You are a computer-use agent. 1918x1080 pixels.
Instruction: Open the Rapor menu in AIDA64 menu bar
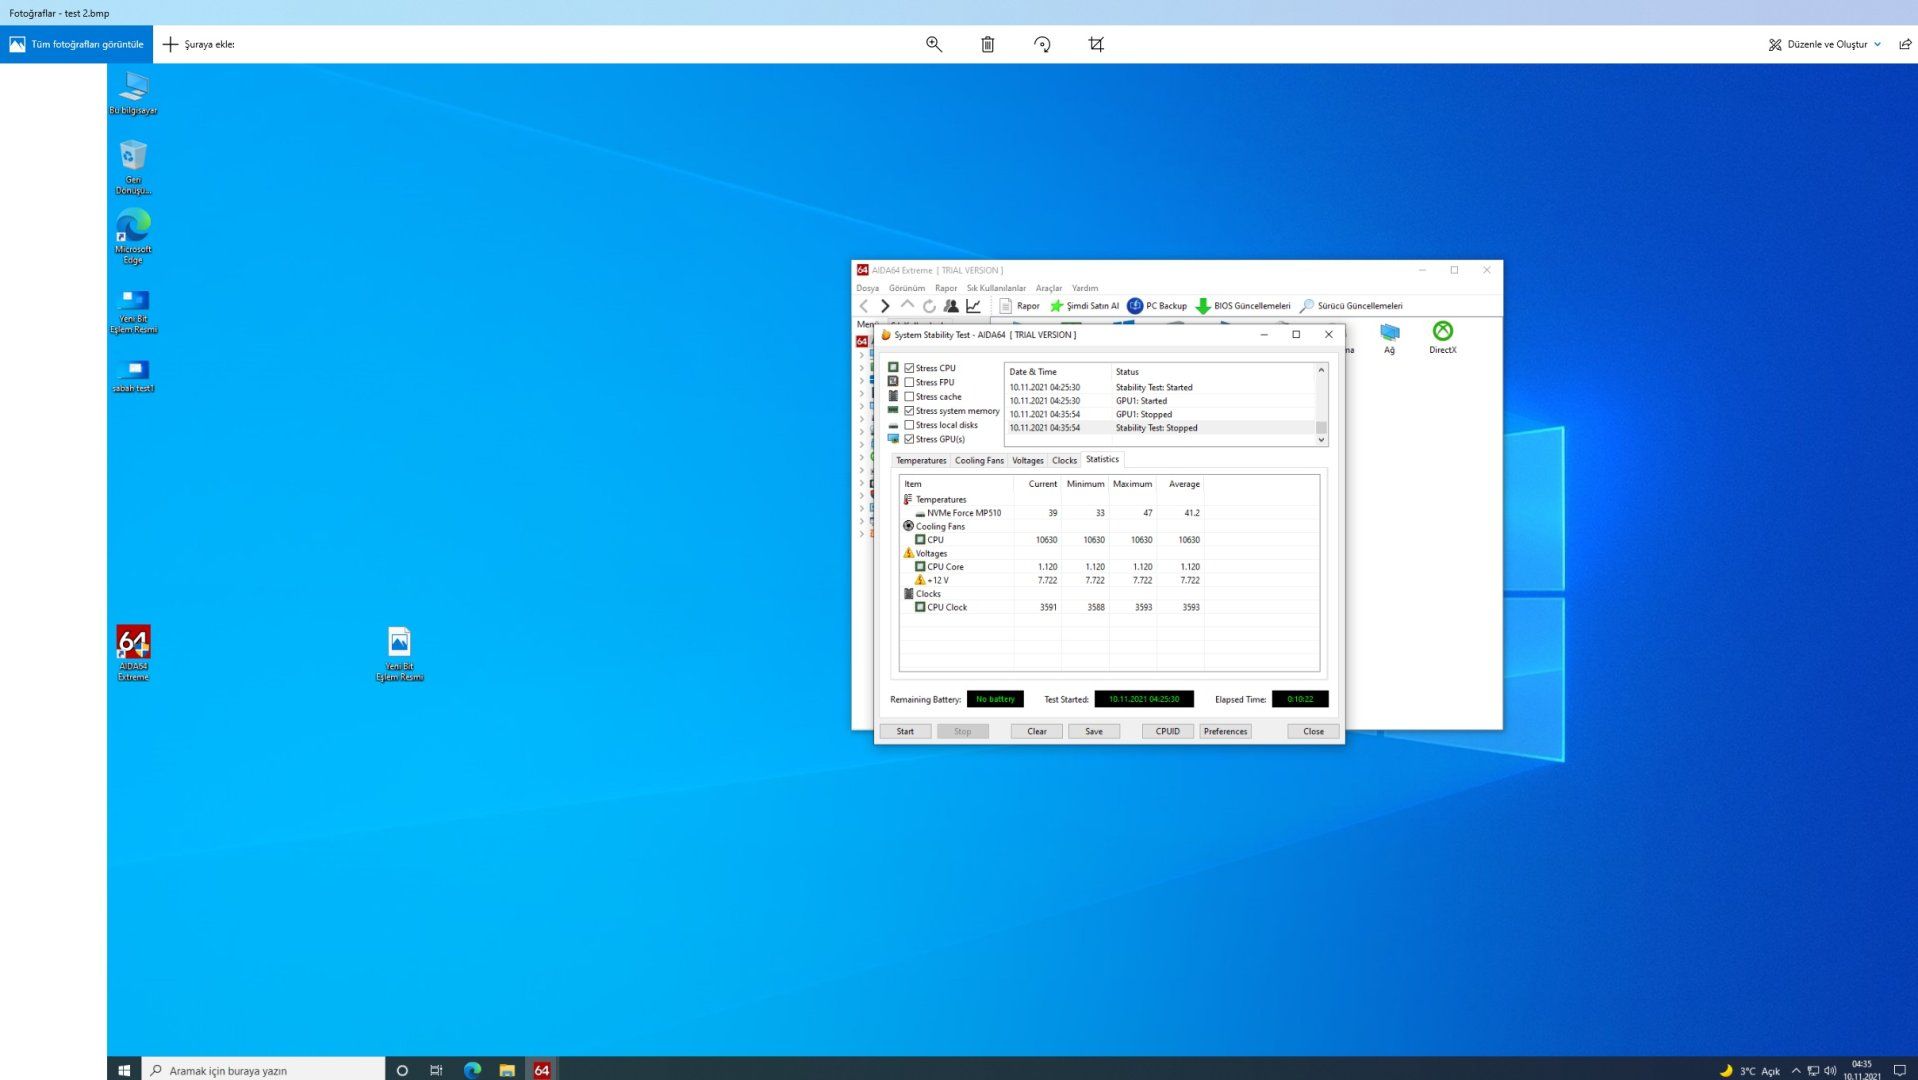click(x=946, y=288)
